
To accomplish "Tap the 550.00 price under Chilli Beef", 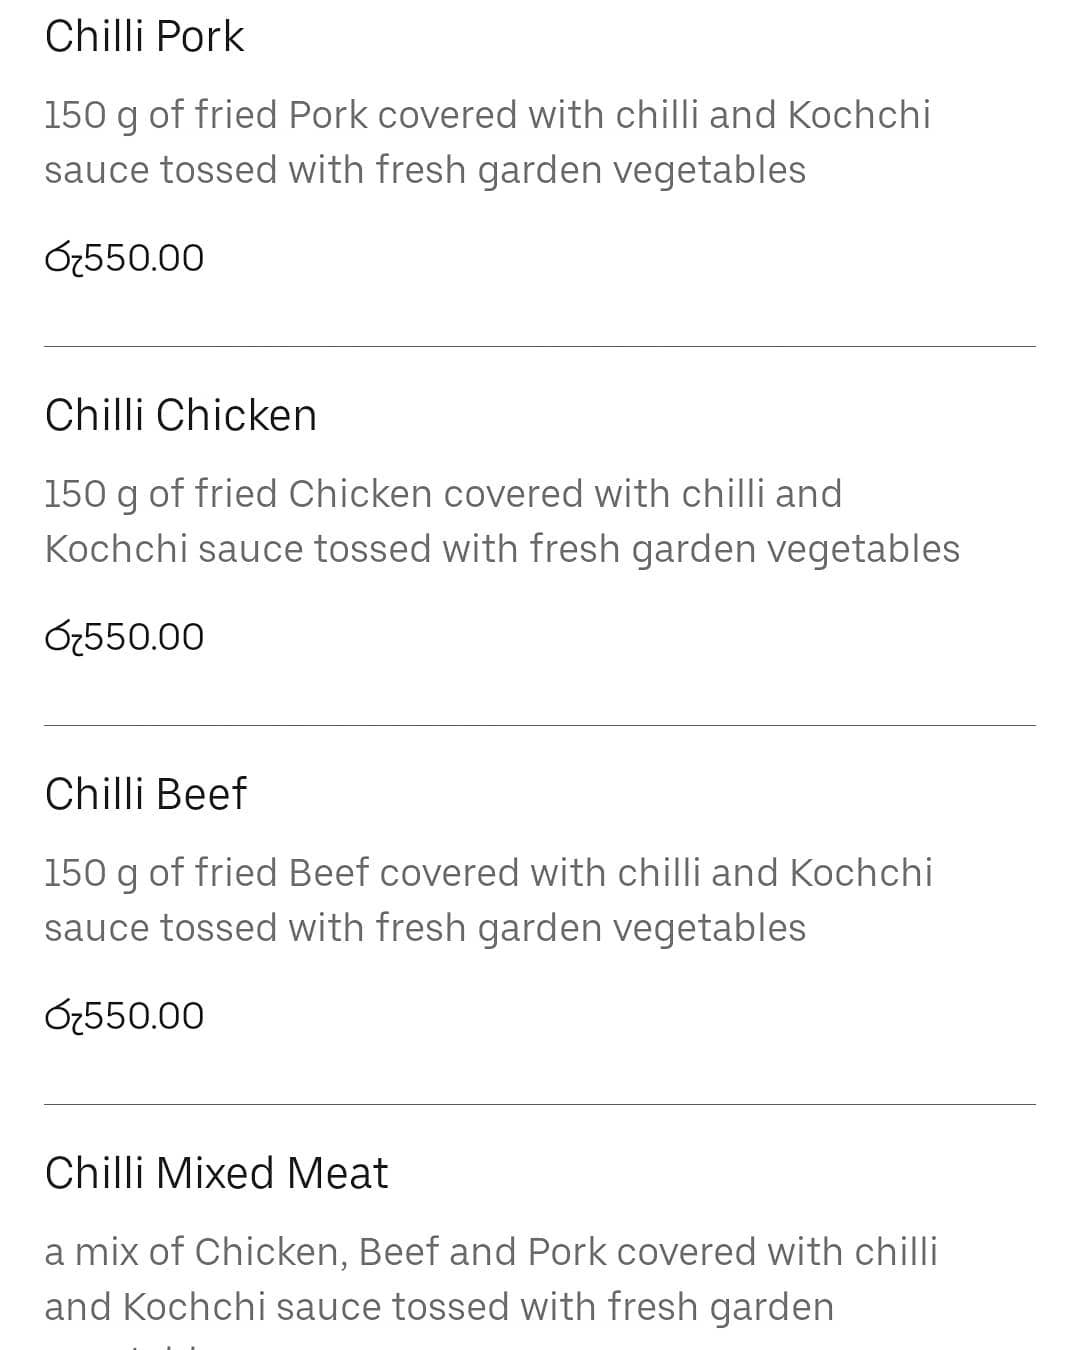I will (144, 1016).
